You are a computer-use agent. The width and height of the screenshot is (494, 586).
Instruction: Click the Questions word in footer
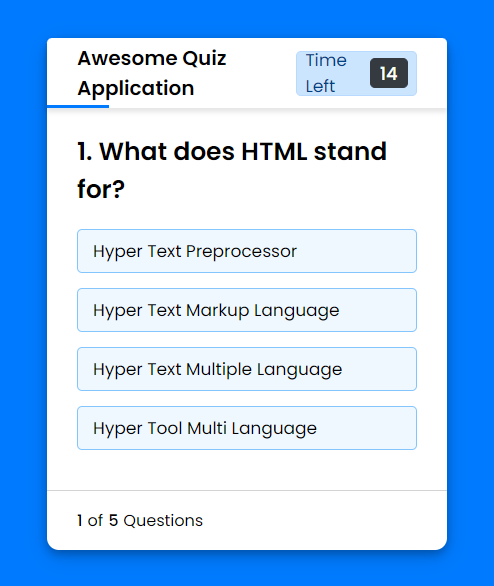point(163,521)
